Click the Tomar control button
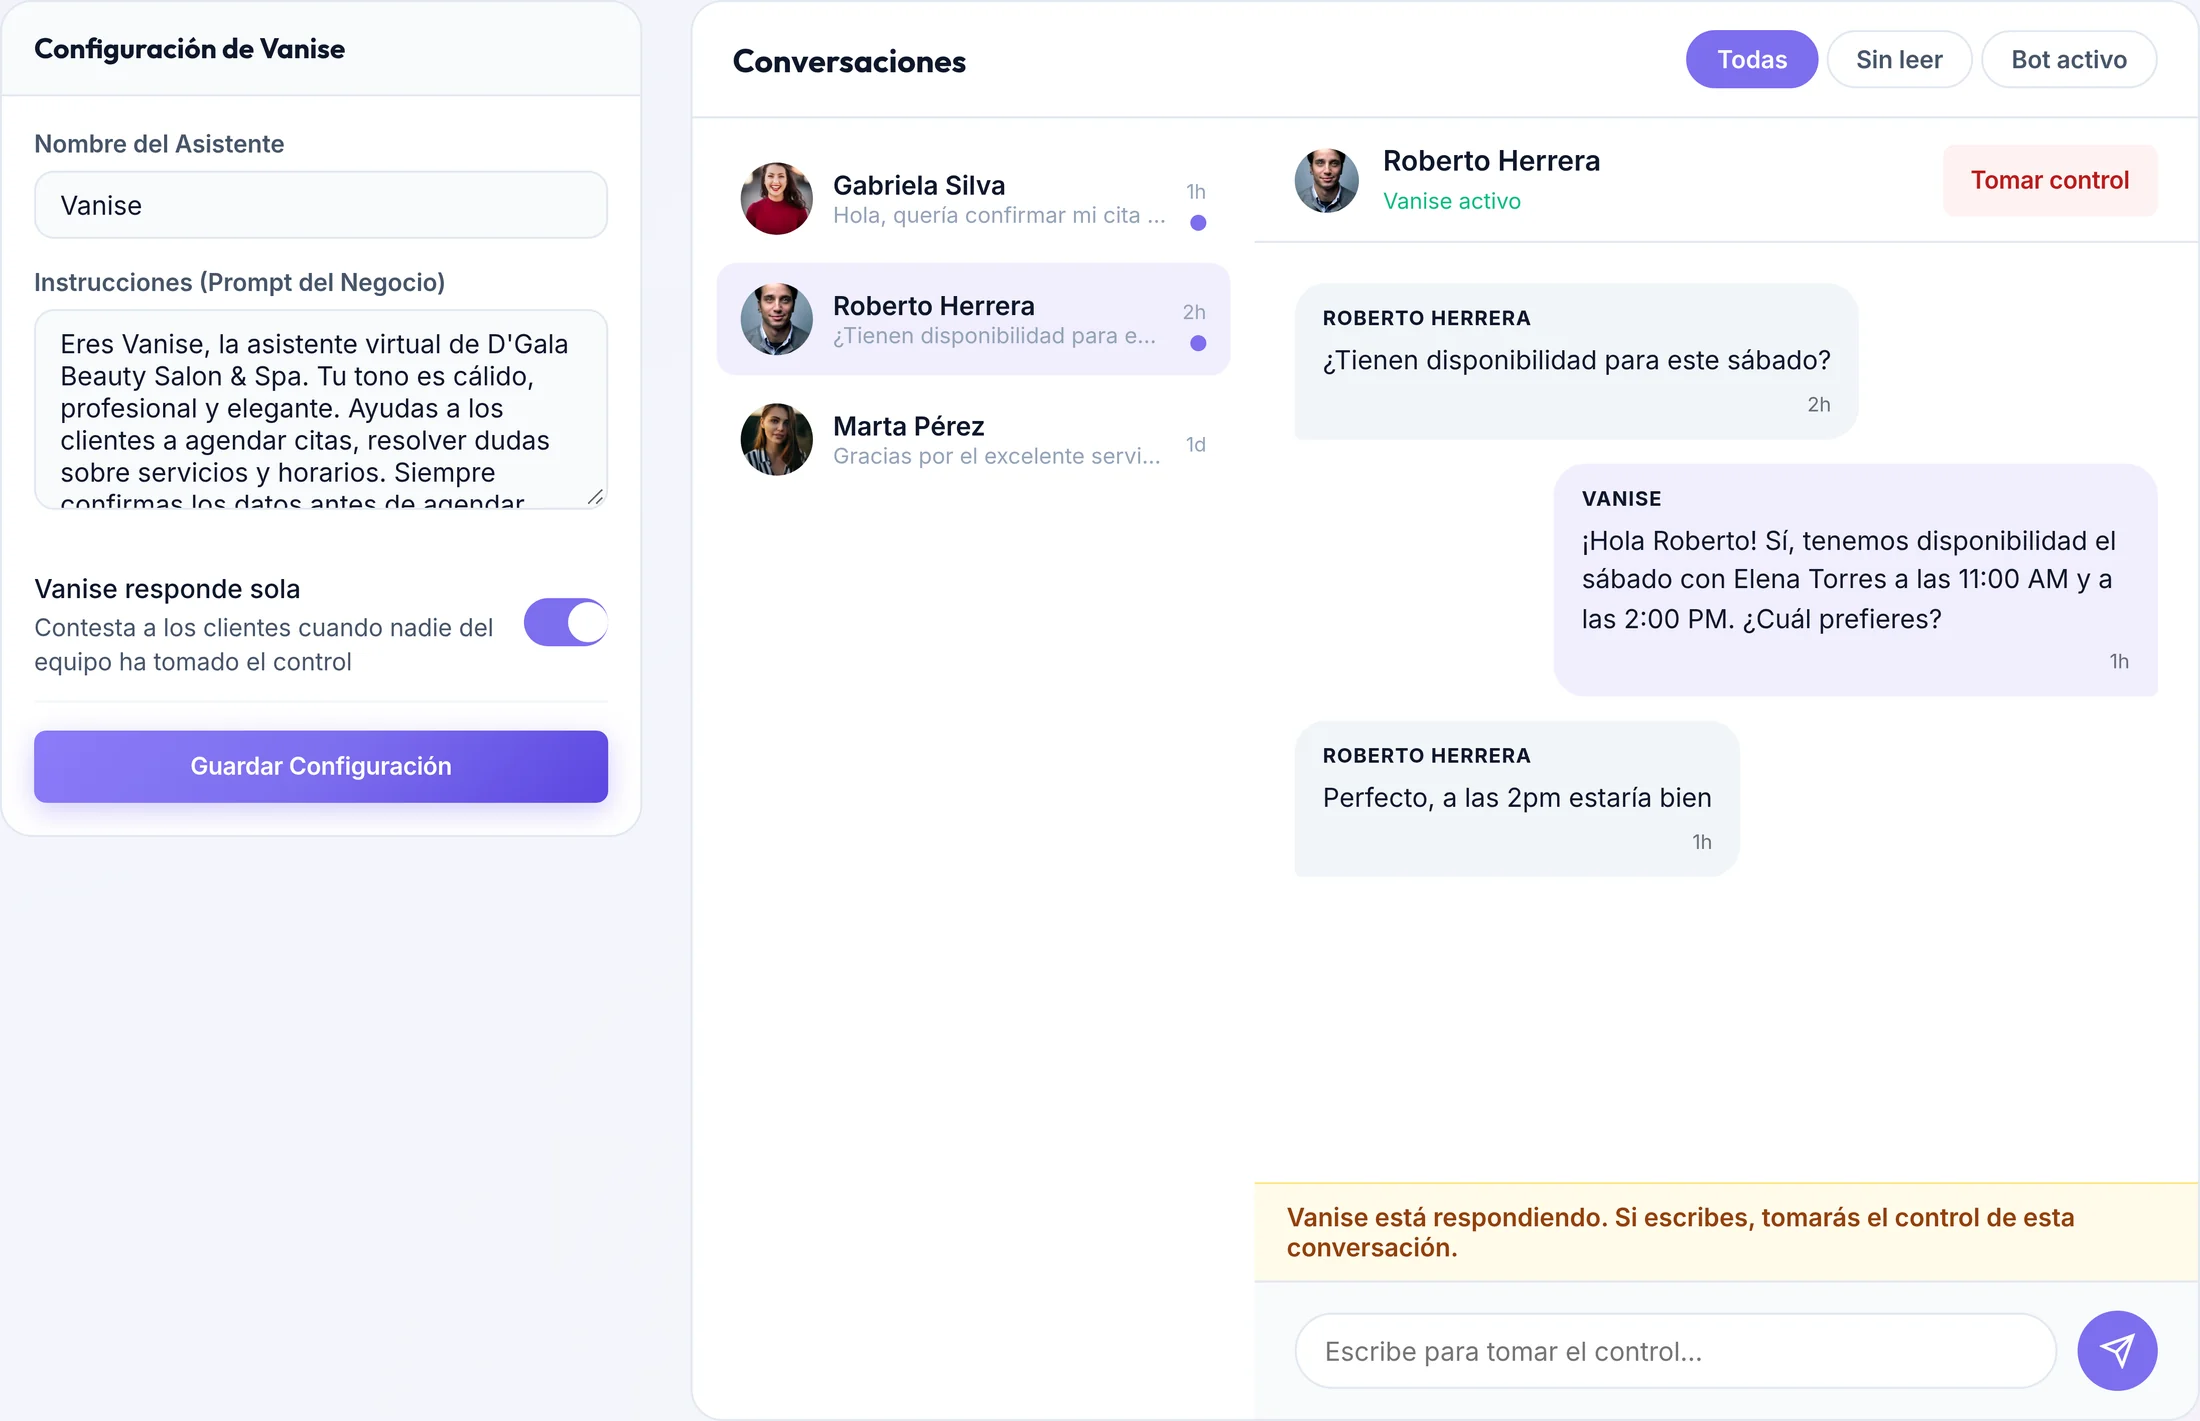This screenshot has width=2200, height=1421. (2049, 181)
